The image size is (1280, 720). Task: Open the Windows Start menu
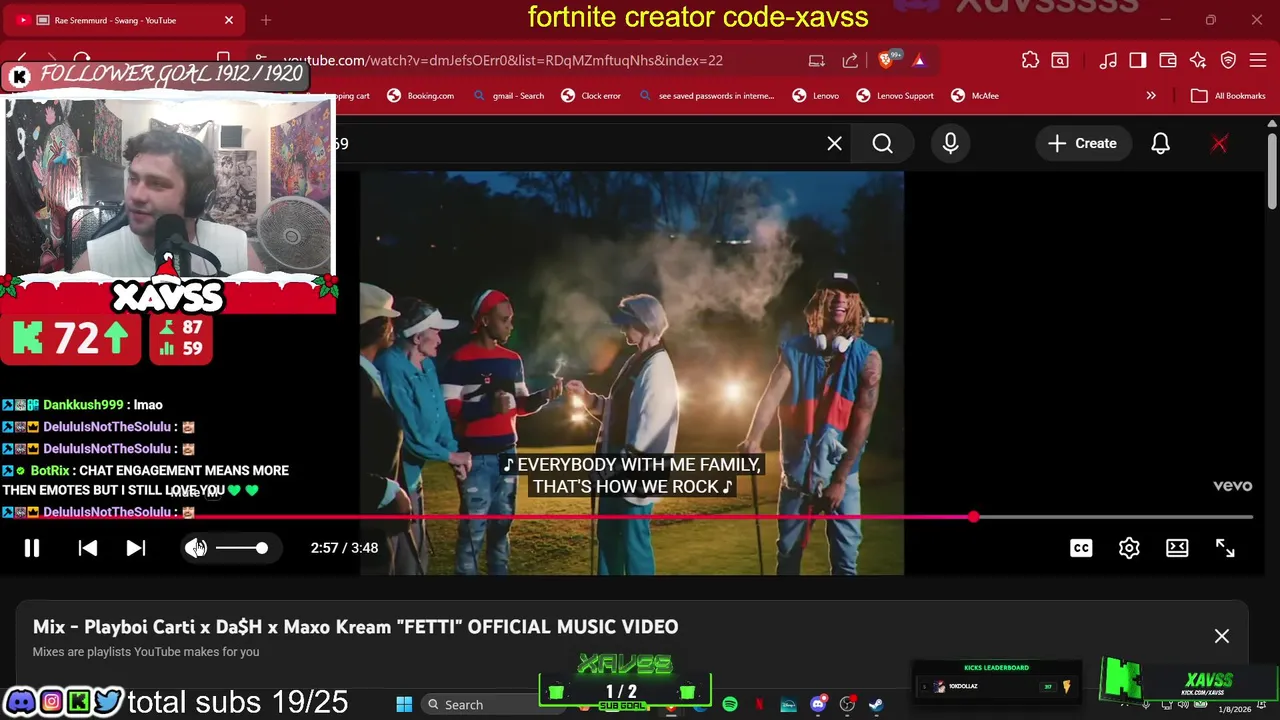tap(404, 705)
